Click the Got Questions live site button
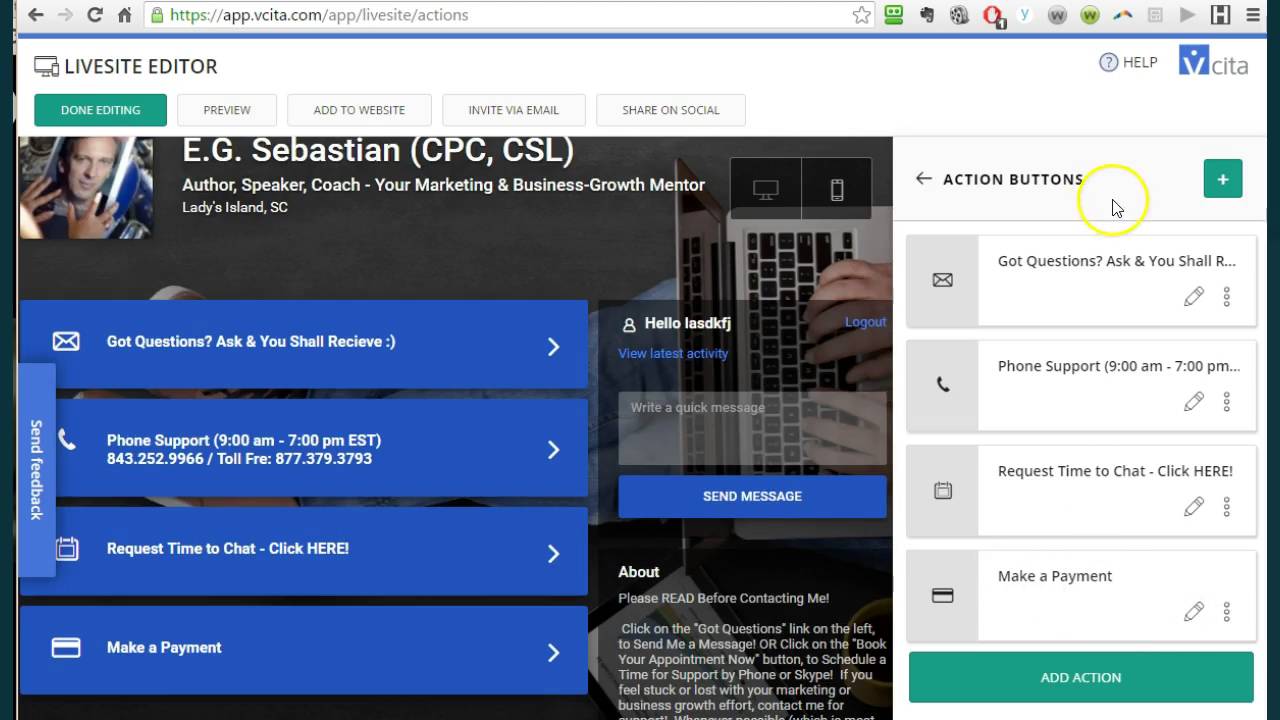Viewport: 1280px width, 720px height. (304, 343)
